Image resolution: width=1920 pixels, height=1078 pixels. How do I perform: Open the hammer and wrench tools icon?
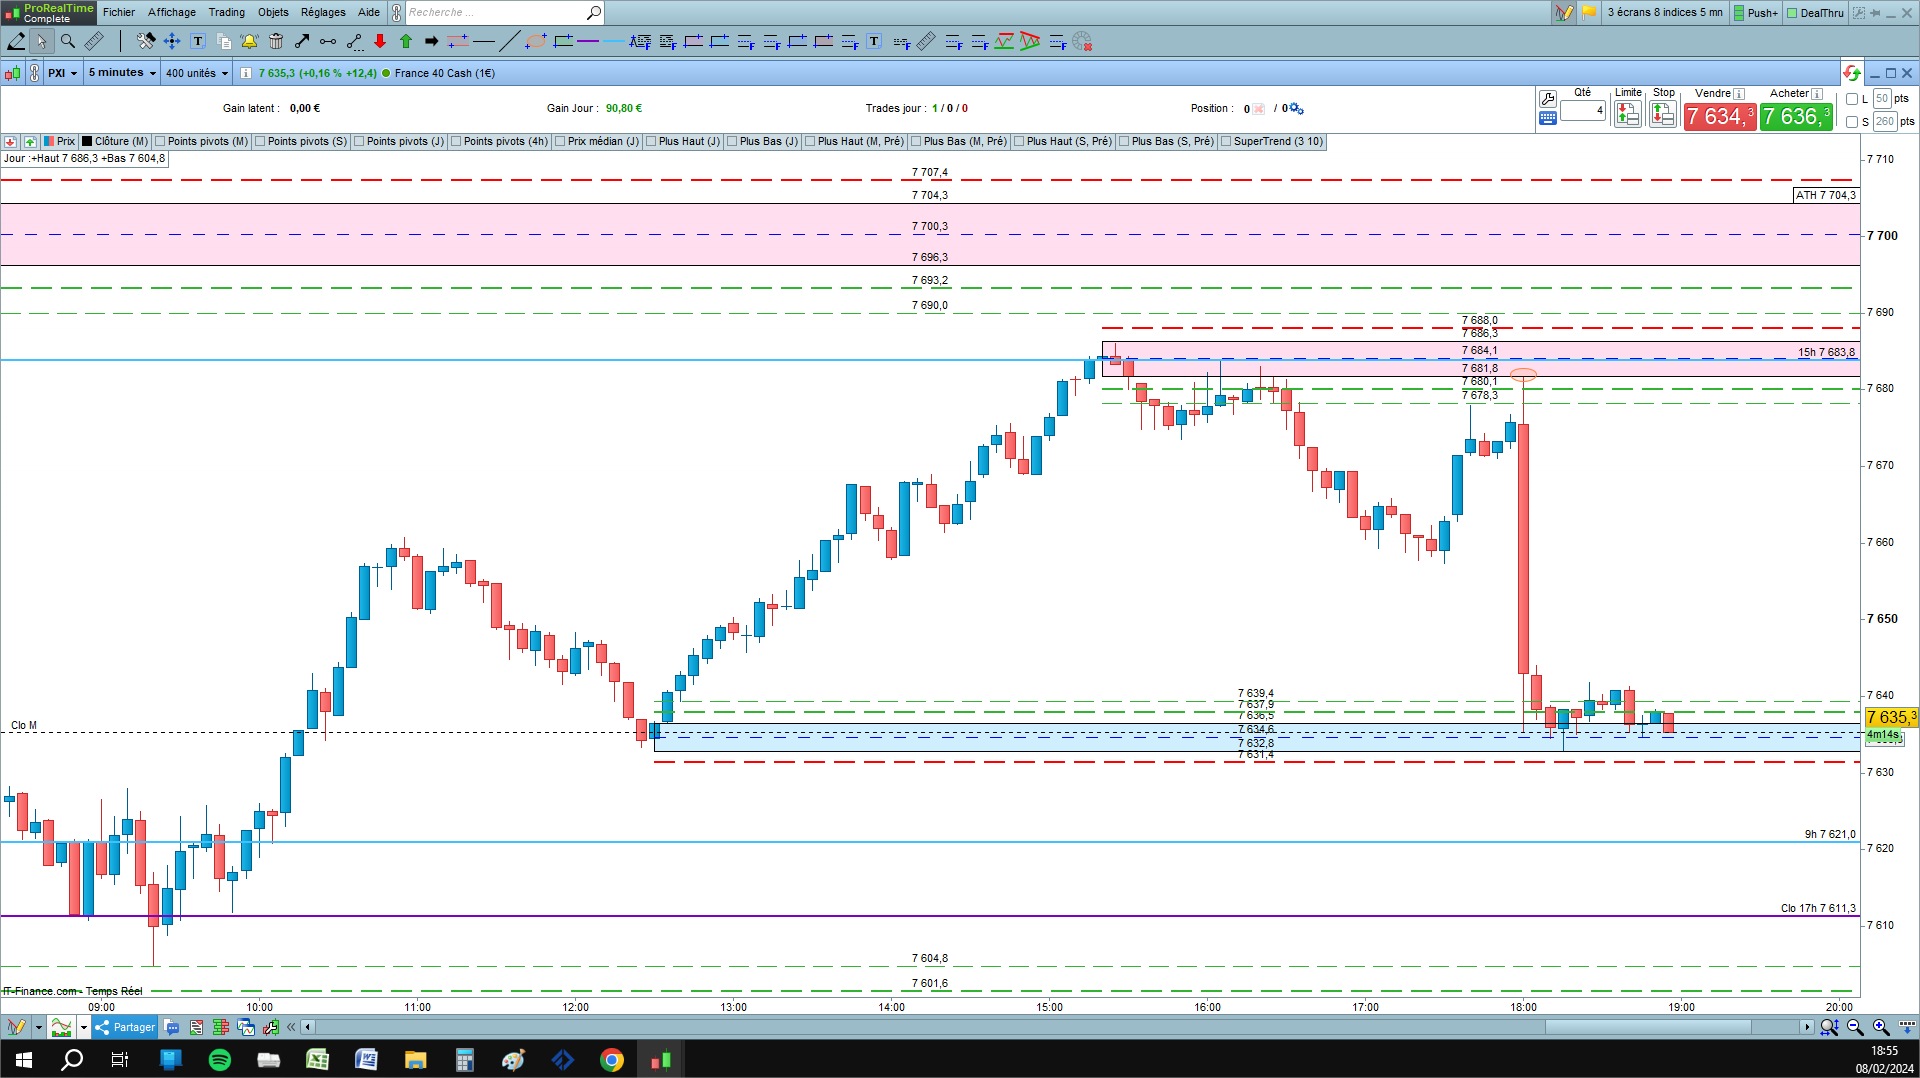click(146, 41)
